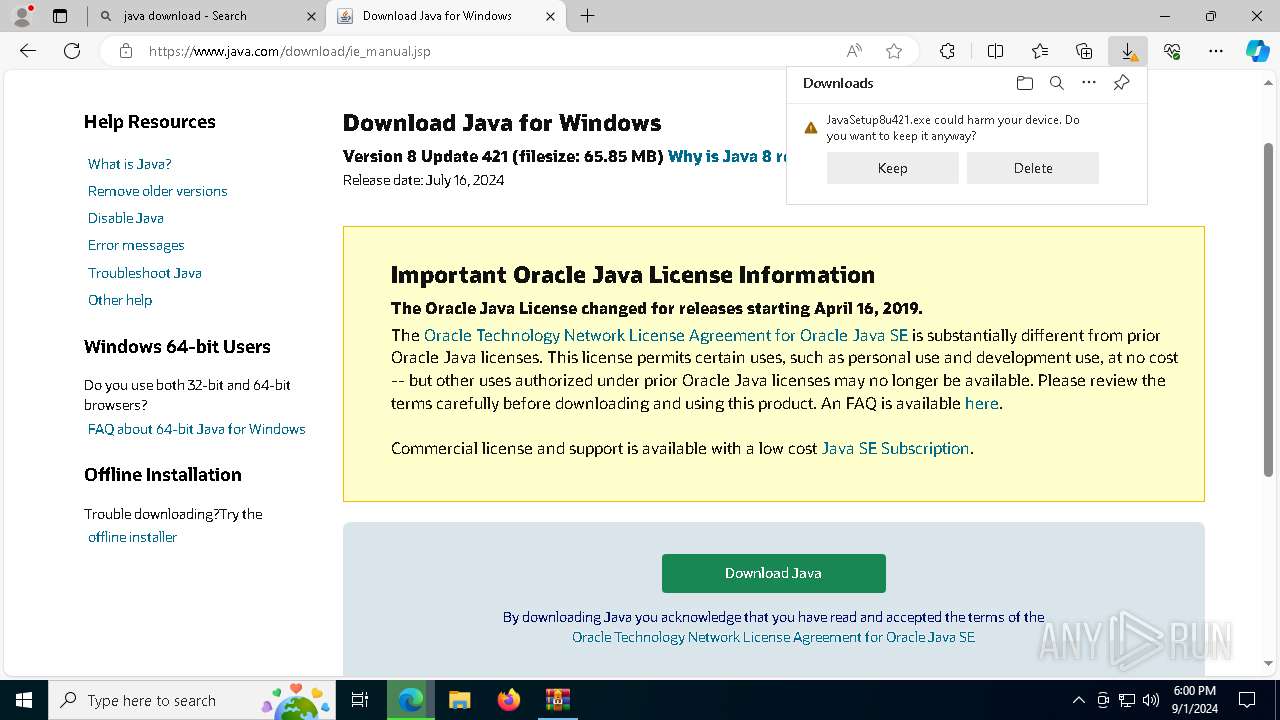
Task: Delete the JavaSetup8u421.exe download
Action: coord(1033,168)
